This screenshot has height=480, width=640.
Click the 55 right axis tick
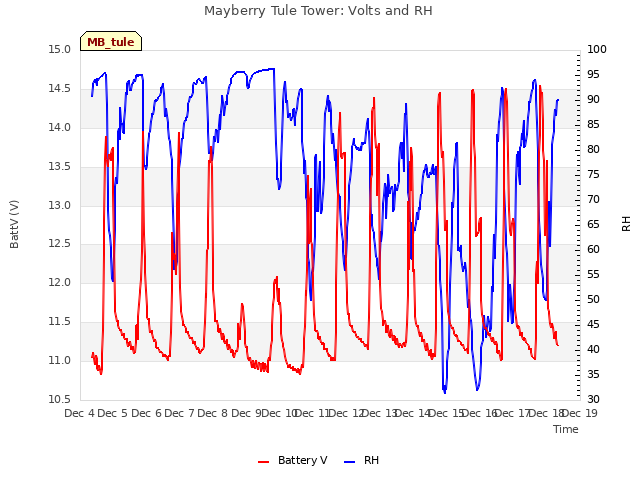593,274
